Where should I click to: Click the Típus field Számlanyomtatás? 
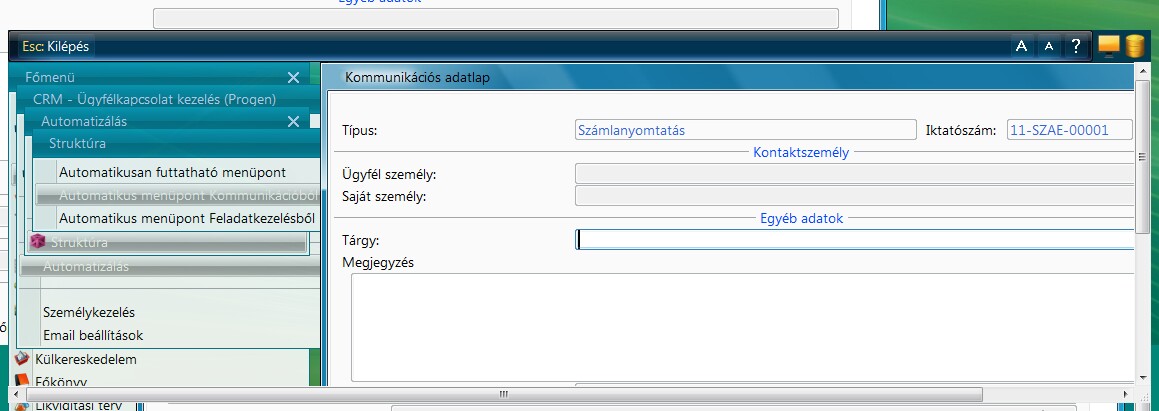[746, 130]
